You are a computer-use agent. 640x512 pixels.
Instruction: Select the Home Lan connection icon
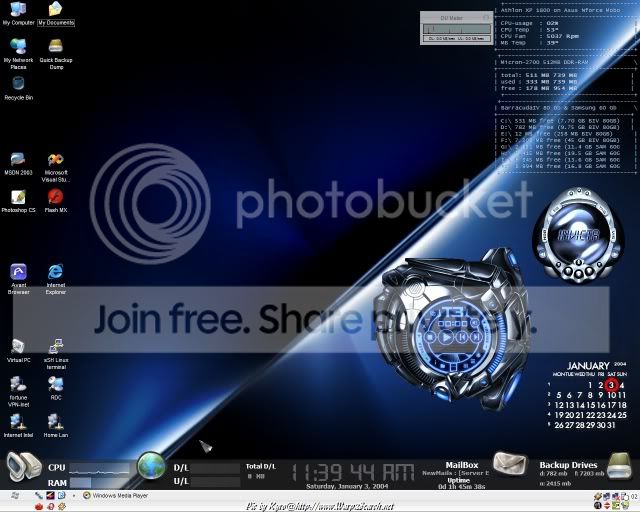coord(56,426)
